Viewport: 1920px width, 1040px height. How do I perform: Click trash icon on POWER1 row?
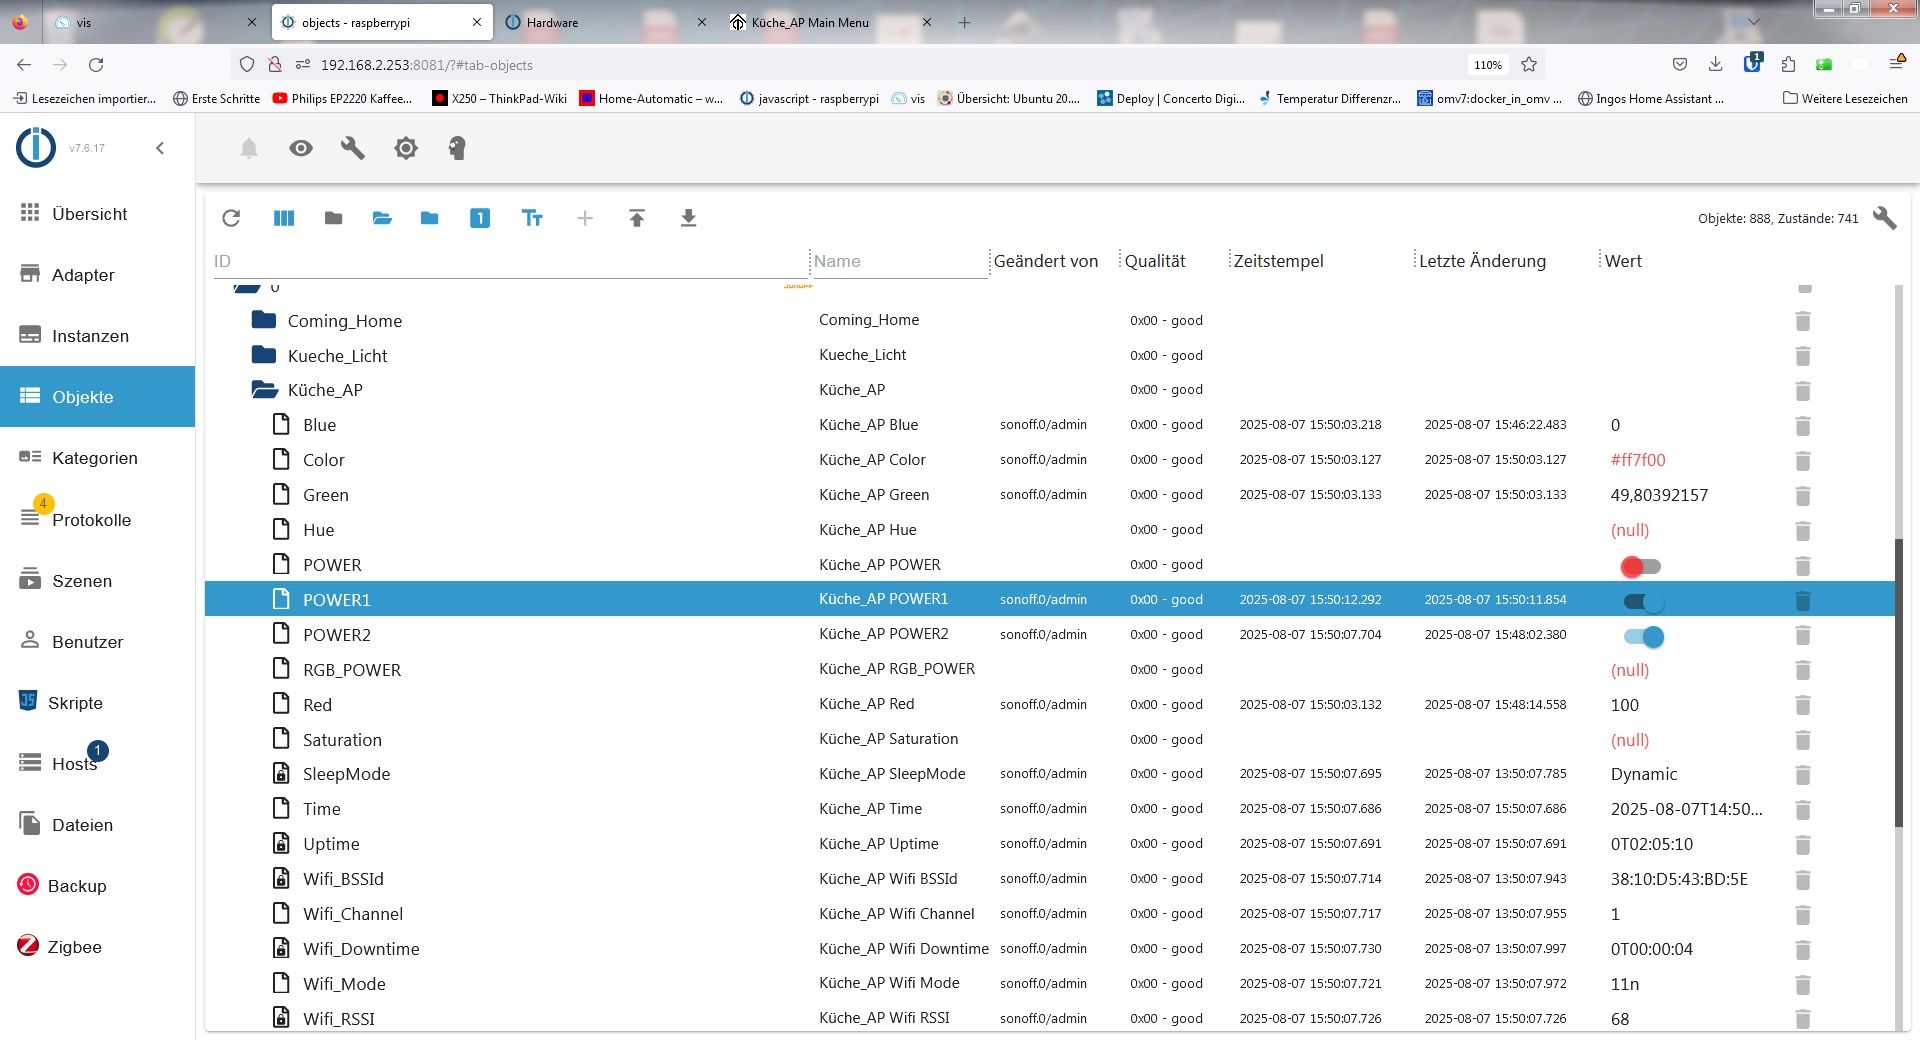pos(1803,600)
